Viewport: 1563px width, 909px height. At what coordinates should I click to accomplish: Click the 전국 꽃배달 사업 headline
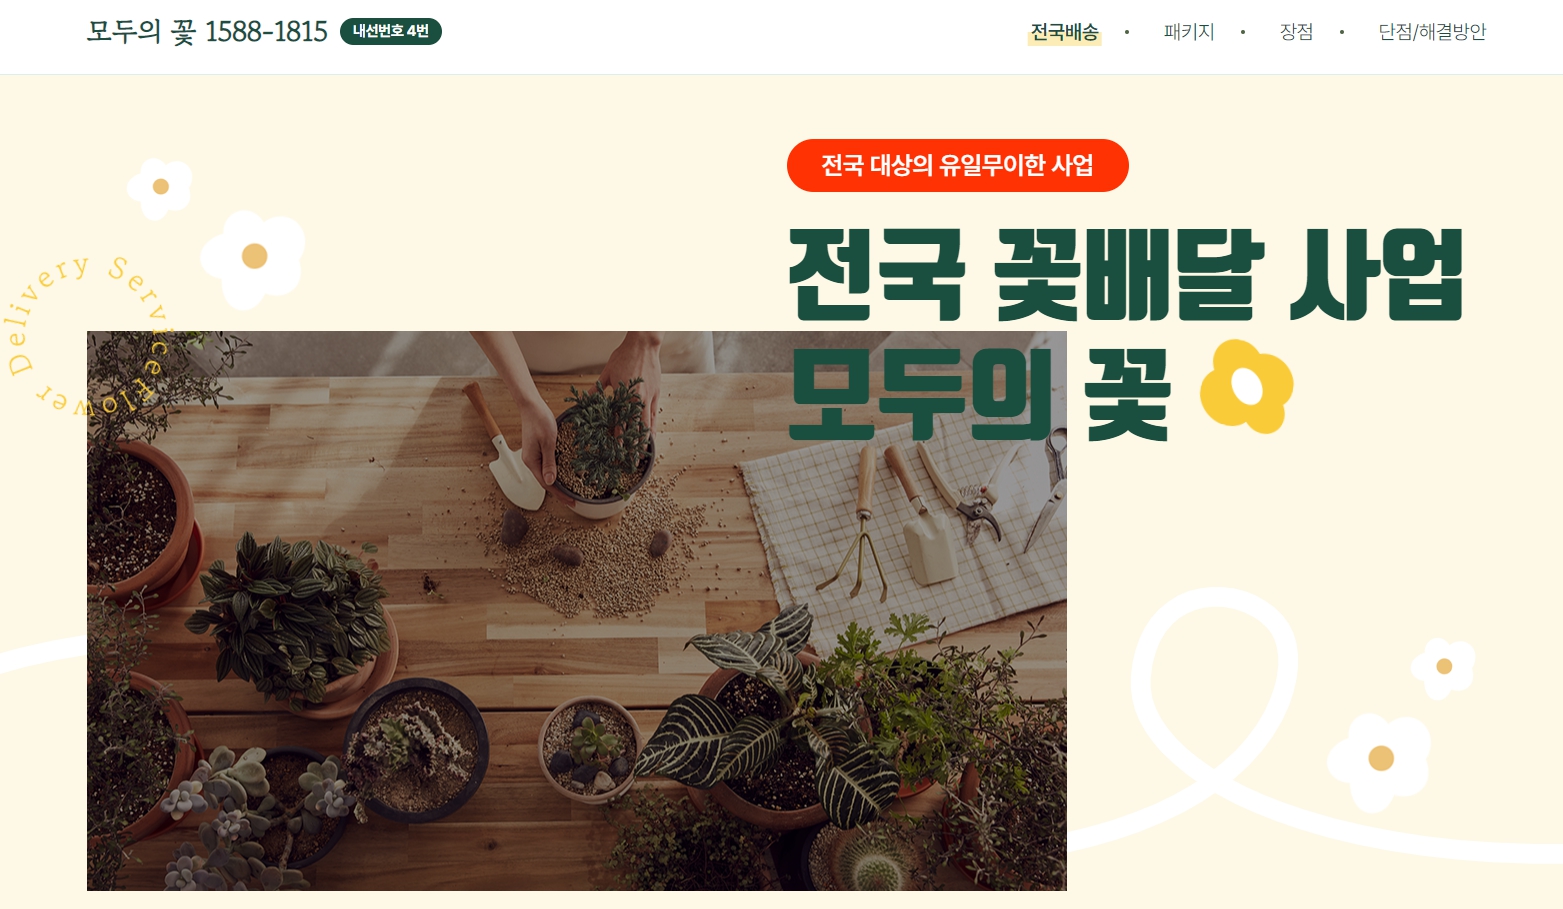click(x=1126, y=275)
